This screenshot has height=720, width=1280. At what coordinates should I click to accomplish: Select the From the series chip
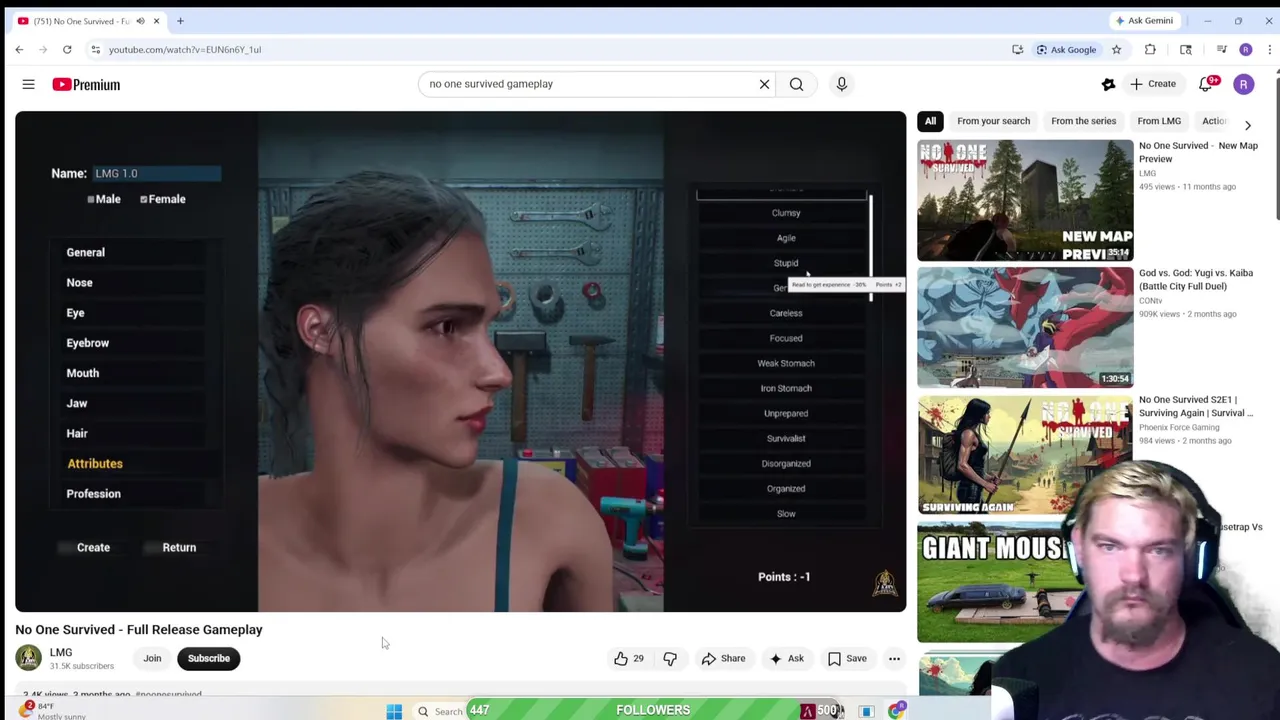point(1083,121)
